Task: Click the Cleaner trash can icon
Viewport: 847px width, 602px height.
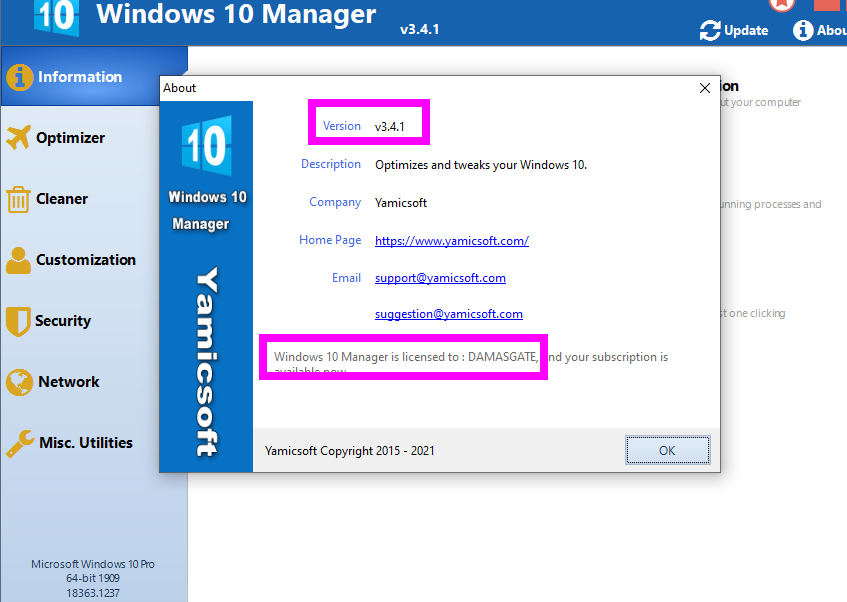Action: [18, 199]
